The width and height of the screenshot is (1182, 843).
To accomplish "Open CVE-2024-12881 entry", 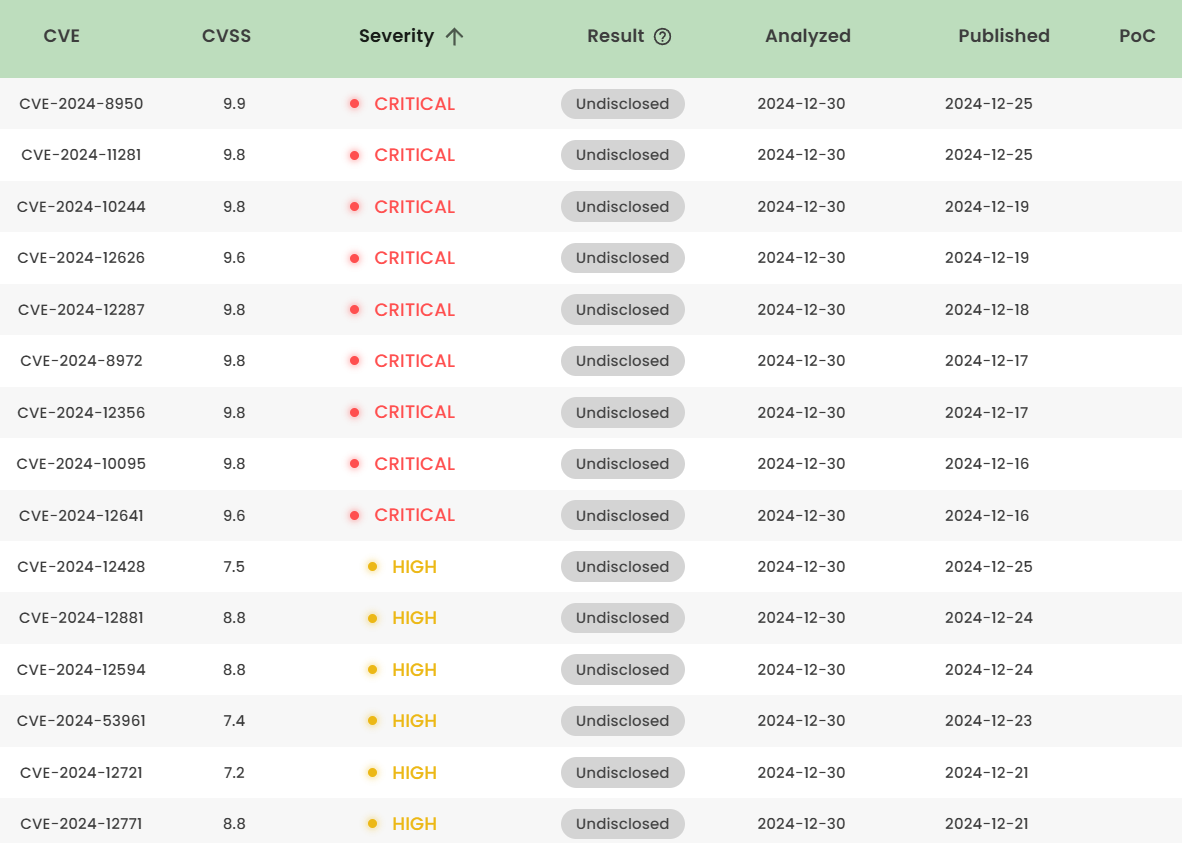I will (81, 618).
